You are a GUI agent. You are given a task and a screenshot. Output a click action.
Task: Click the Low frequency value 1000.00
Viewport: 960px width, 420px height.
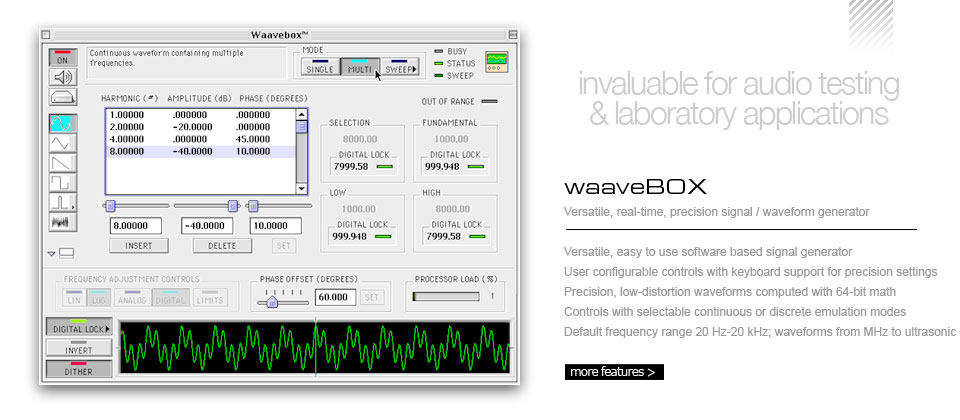[x=359, y=209]
